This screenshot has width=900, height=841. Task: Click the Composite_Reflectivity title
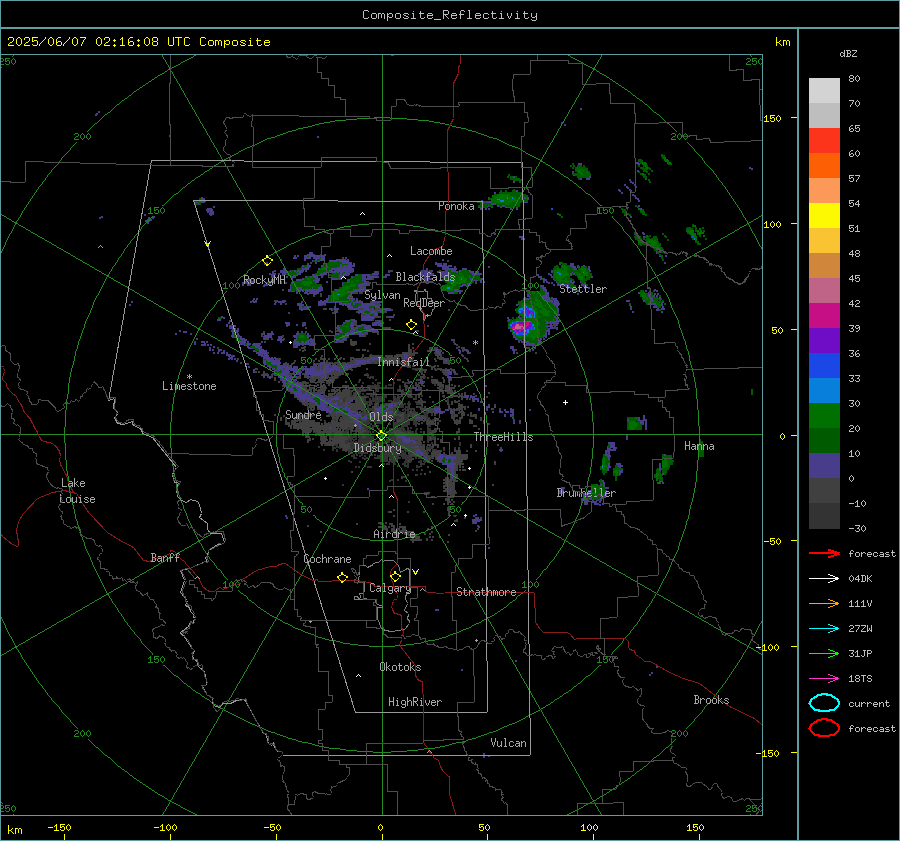[x=450, y=15]
